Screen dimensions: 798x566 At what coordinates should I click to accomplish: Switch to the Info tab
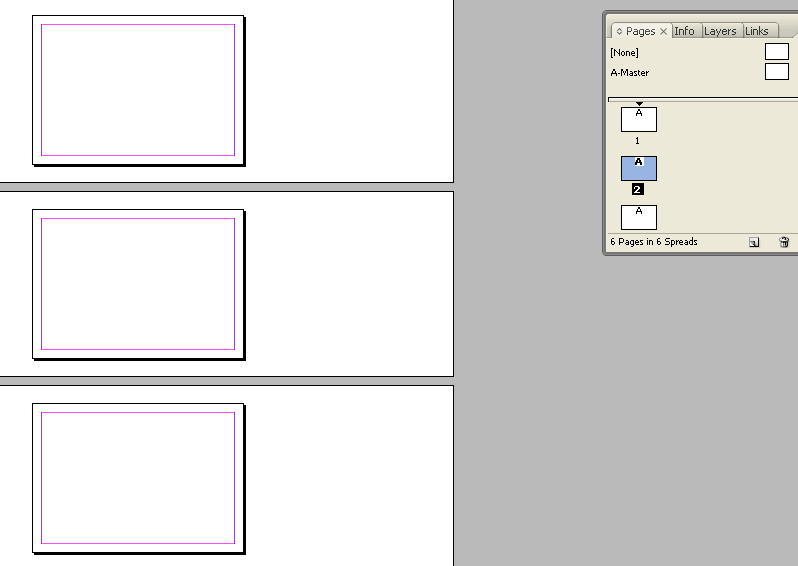pos(684,31)
